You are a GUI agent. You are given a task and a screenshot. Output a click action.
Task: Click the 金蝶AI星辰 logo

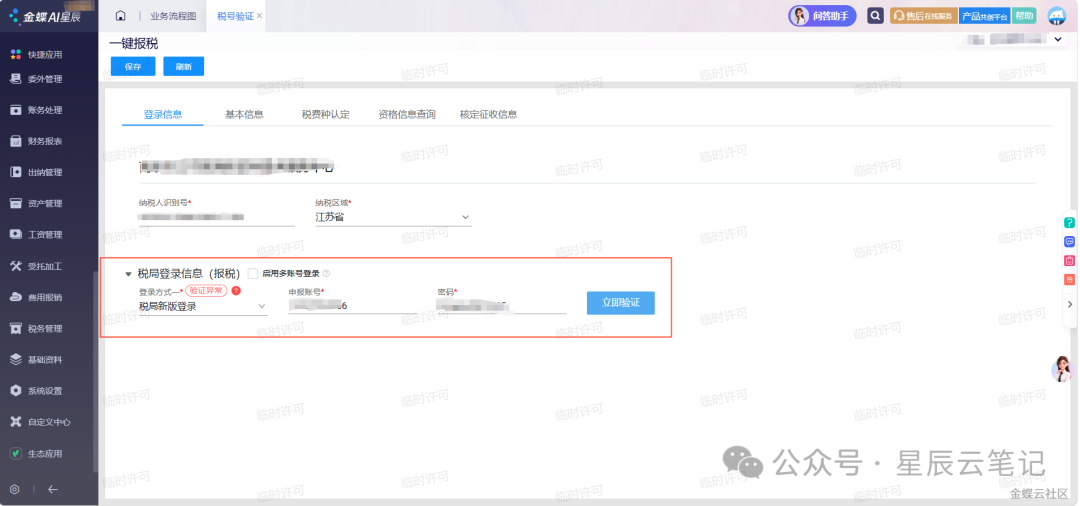(46, 17)
